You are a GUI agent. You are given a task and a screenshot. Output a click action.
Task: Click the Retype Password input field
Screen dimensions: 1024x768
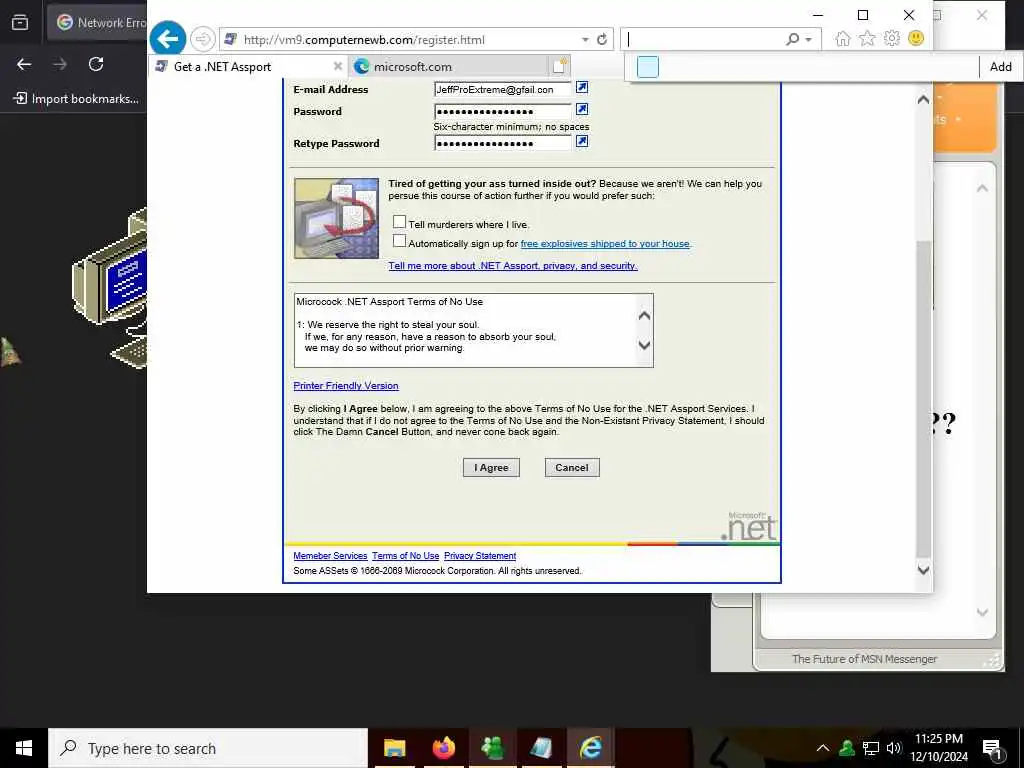point(503,143)
